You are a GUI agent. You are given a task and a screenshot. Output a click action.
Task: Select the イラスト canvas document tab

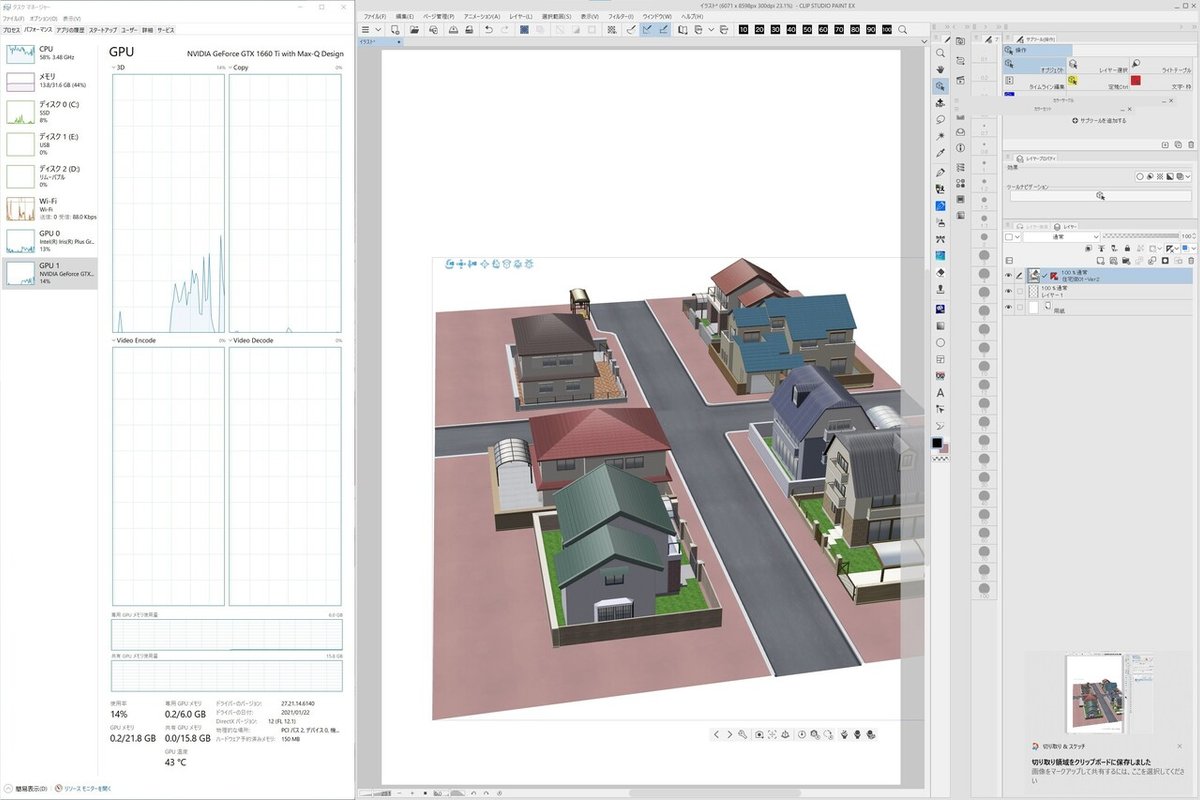pyautogui.click(x=380, y=43)
